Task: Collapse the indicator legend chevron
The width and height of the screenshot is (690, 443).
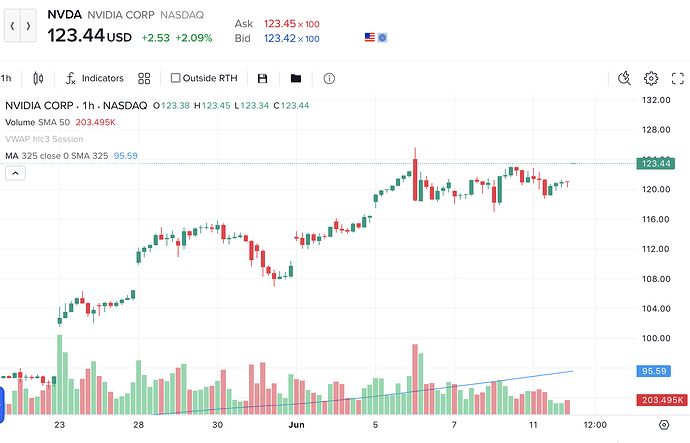Action: (15, 173)
